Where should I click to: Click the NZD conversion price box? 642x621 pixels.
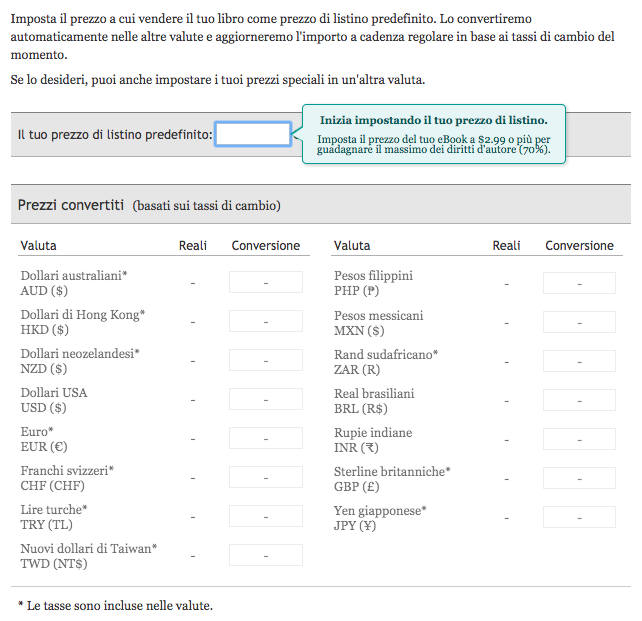266,361
